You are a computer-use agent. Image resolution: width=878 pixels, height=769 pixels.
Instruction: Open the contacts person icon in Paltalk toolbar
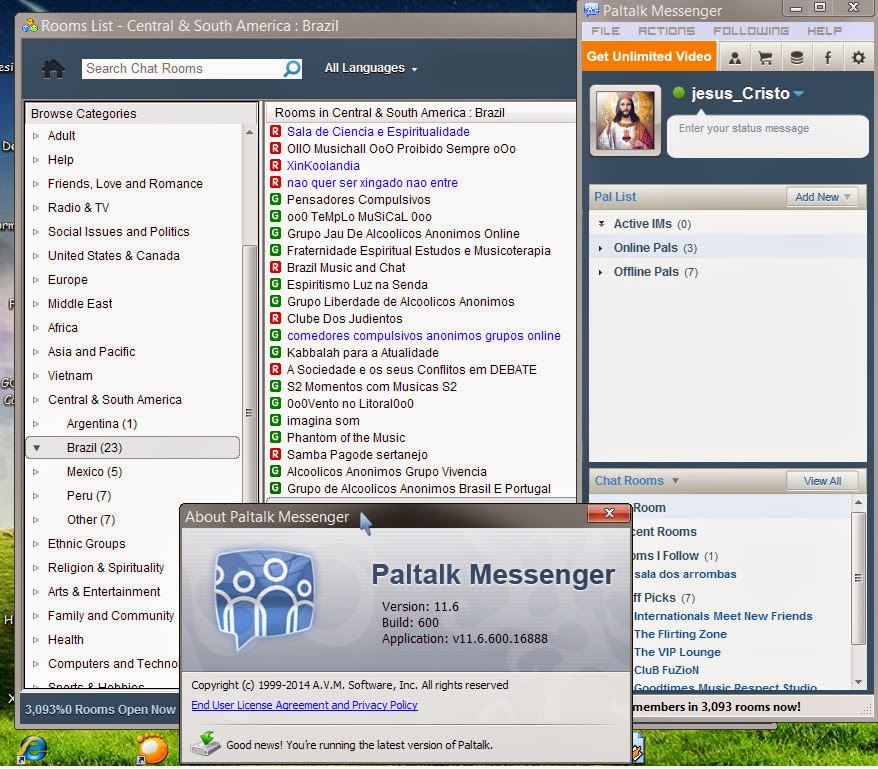point(735,58)
